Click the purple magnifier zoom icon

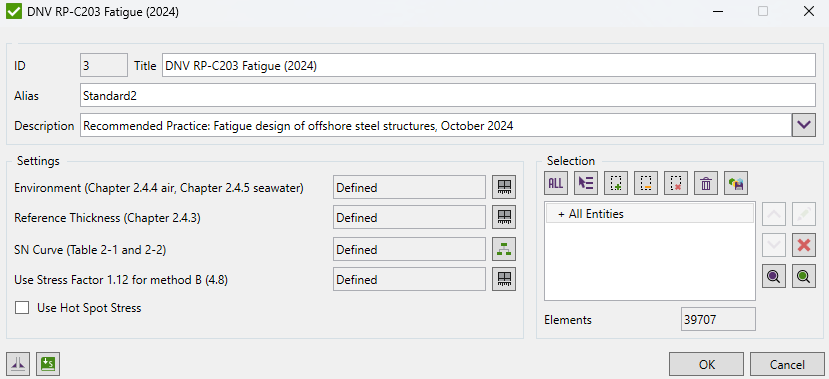pyautogui.click(x=774, y=276)
